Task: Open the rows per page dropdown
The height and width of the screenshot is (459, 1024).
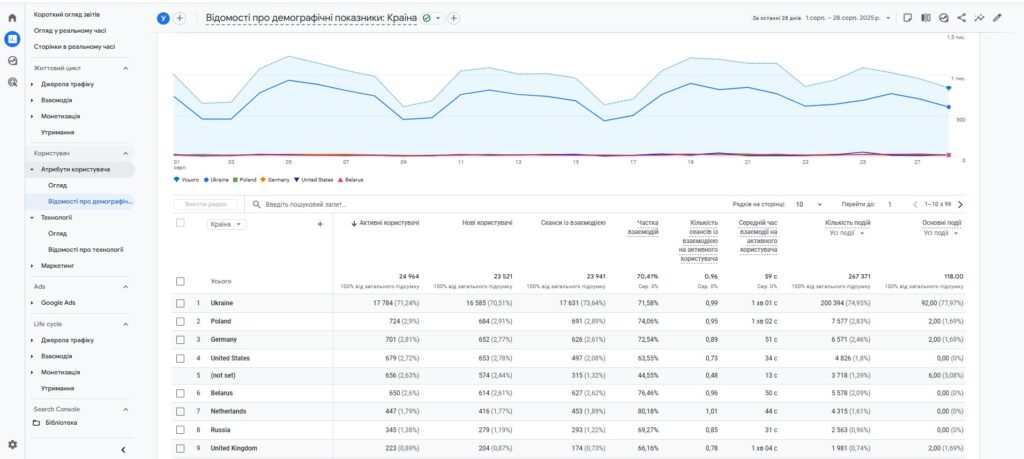Action: (808, 204)
